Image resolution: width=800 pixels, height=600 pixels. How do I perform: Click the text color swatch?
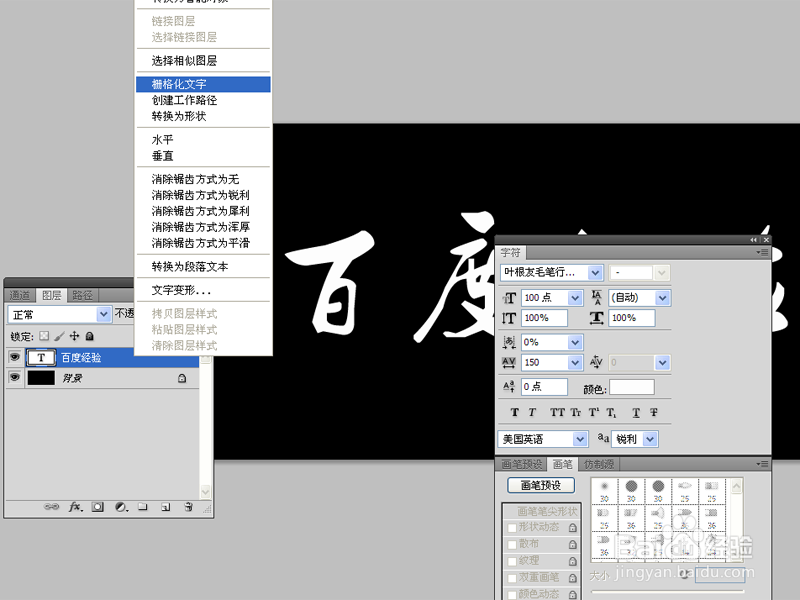(632, 387)
